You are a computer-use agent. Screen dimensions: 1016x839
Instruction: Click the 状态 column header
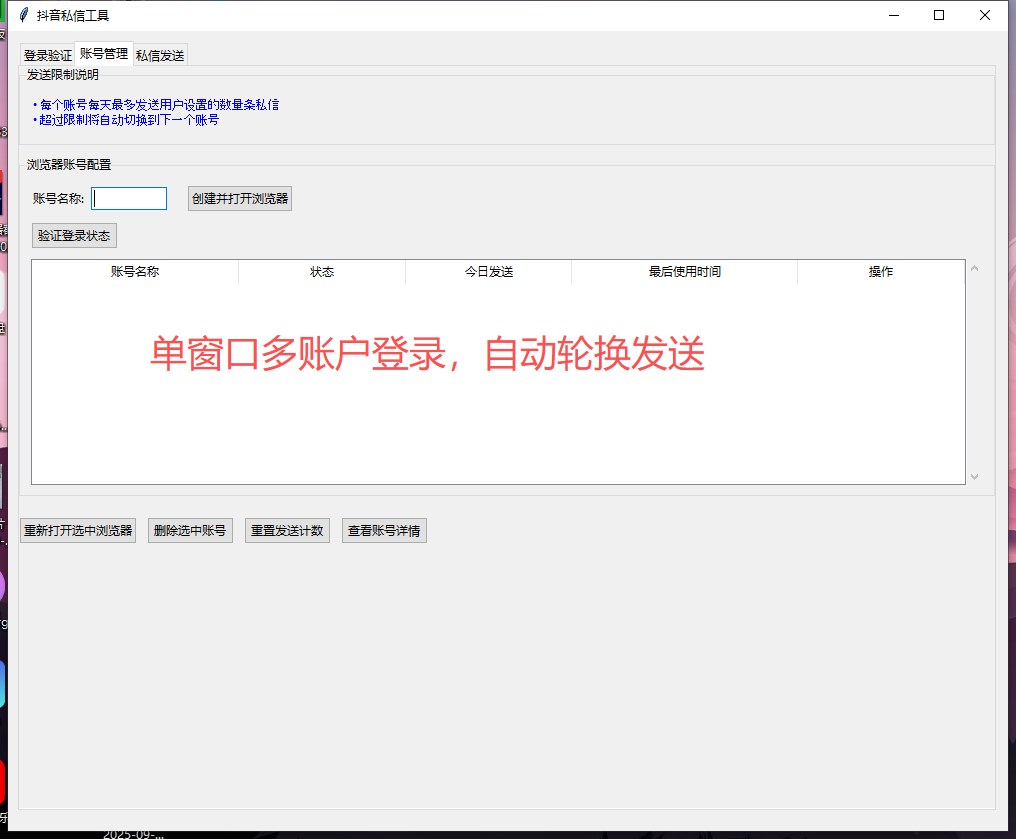pos(322,272)
